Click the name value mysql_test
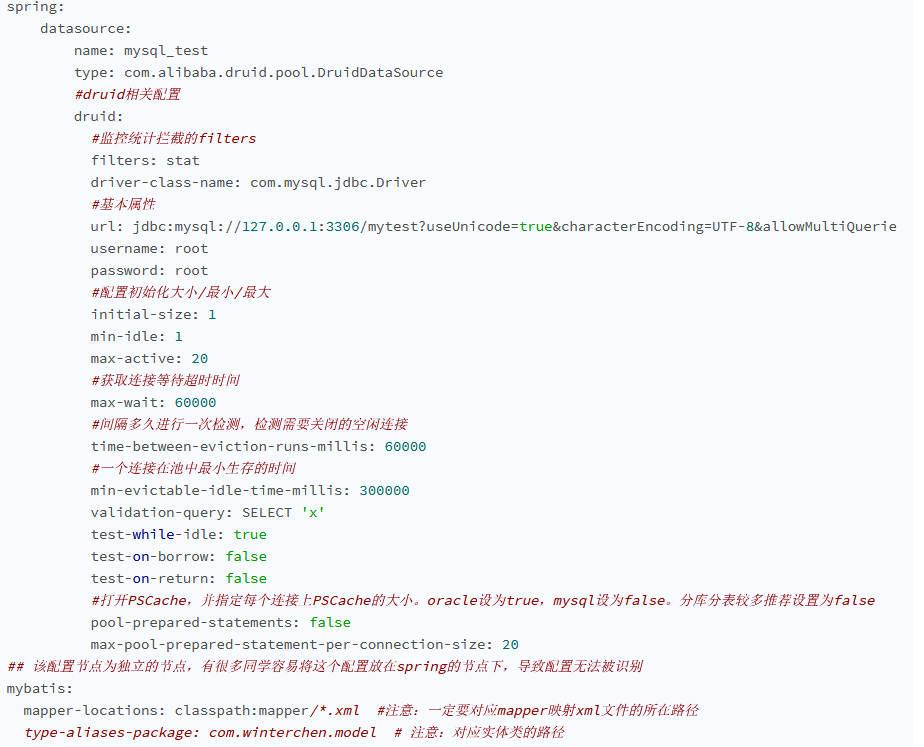This screenshot has height=747, width=924. 166,50
